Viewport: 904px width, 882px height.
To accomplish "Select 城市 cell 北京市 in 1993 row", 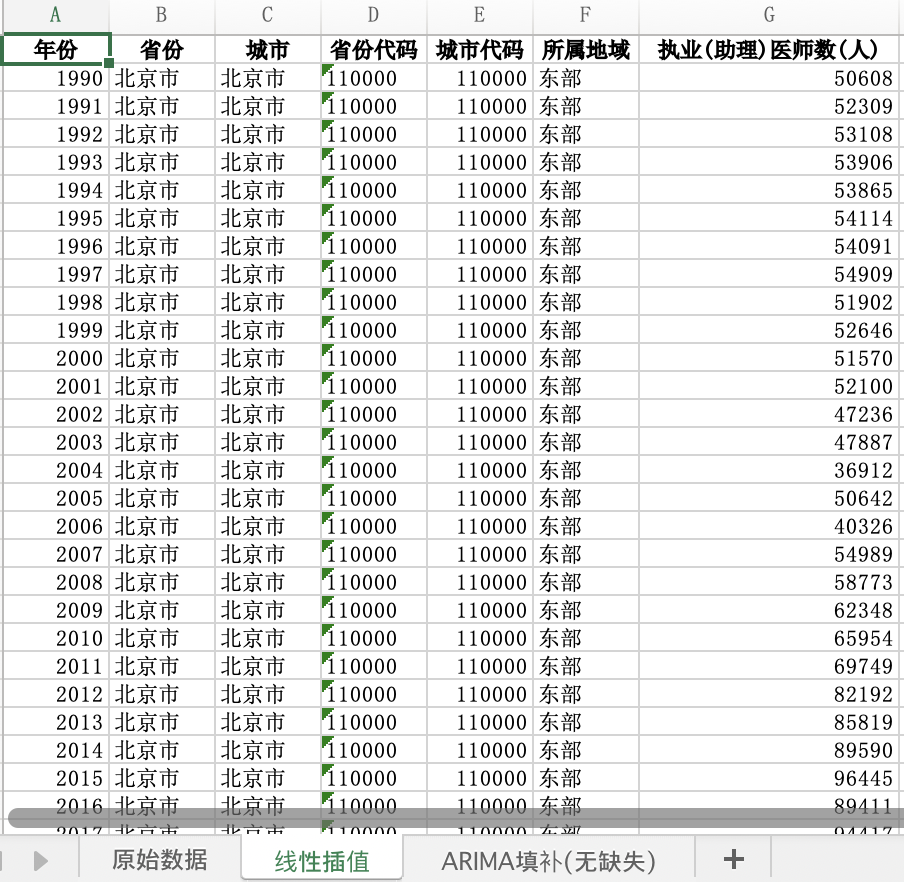I will (268, 163).
